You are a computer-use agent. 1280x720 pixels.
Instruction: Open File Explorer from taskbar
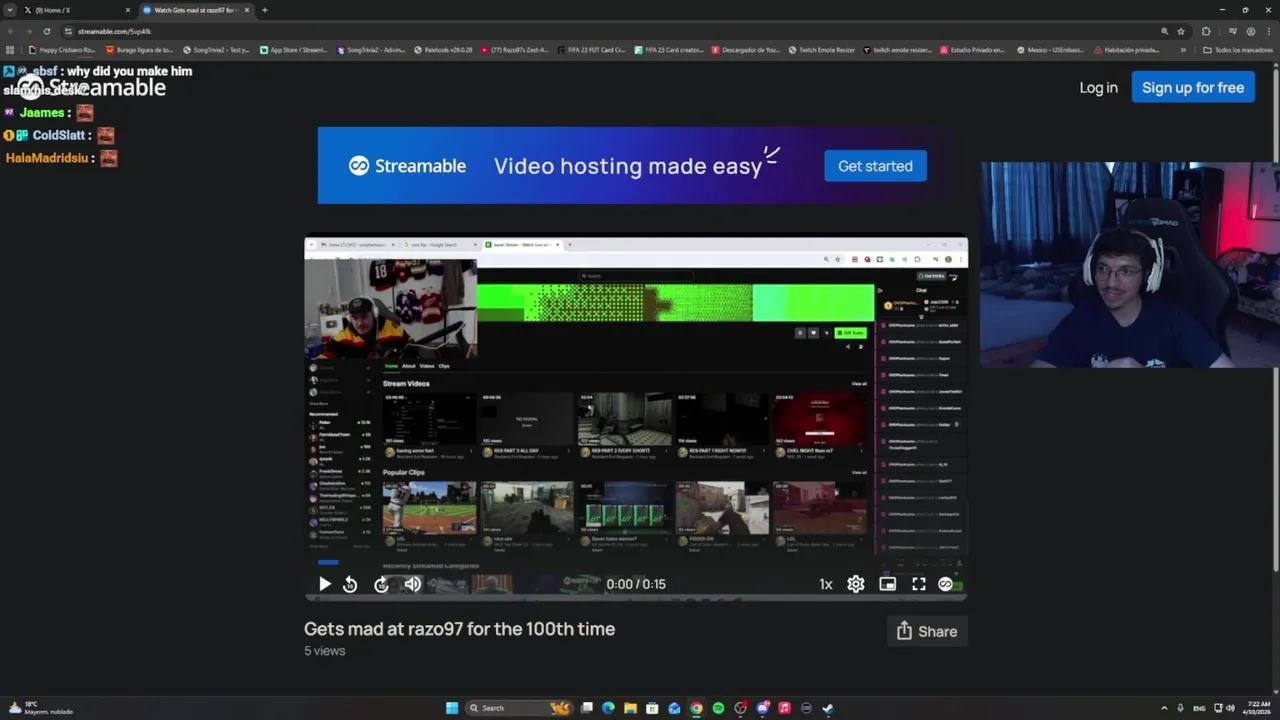coord(630,708)
